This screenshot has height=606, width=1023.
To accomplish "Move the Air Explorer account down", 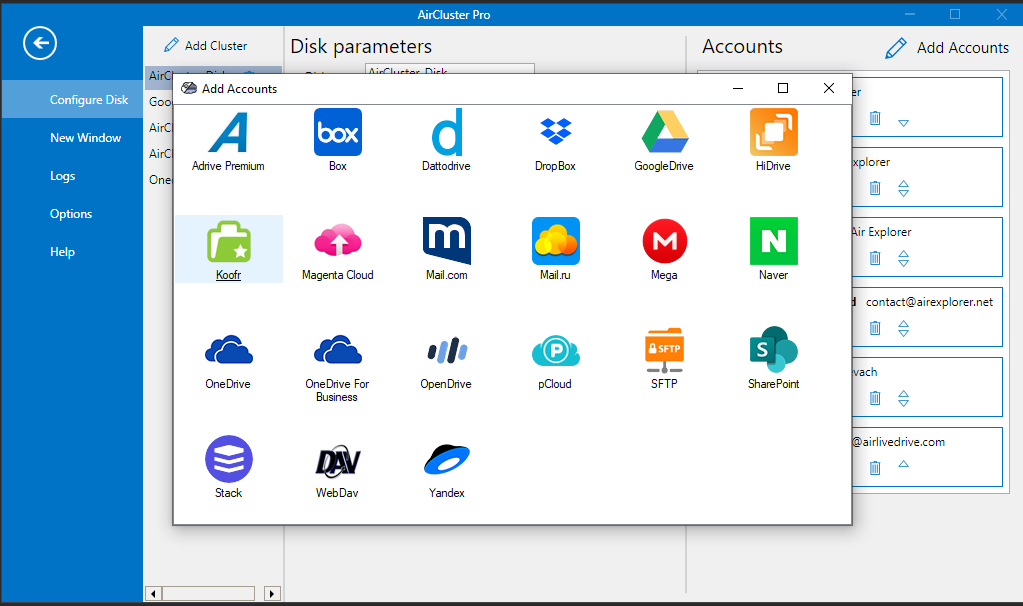I will click(904, 264).
